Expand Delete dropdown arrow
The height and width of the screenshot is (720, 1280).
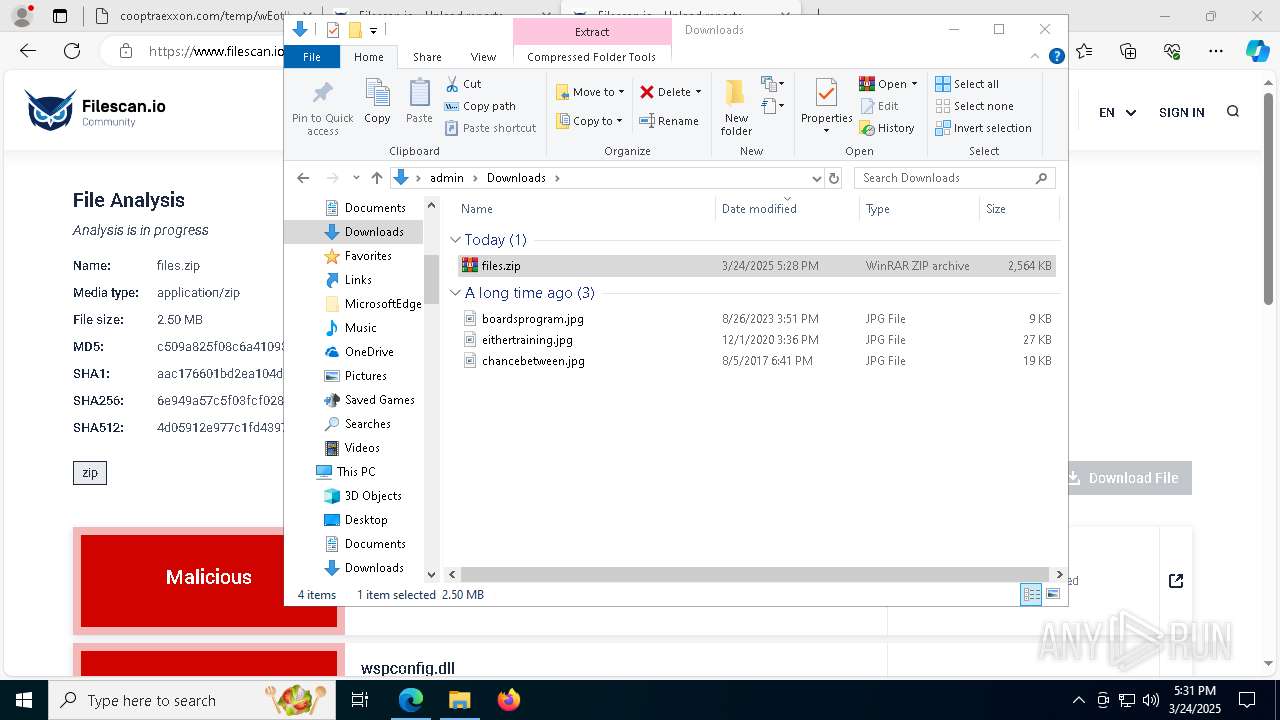698,92
